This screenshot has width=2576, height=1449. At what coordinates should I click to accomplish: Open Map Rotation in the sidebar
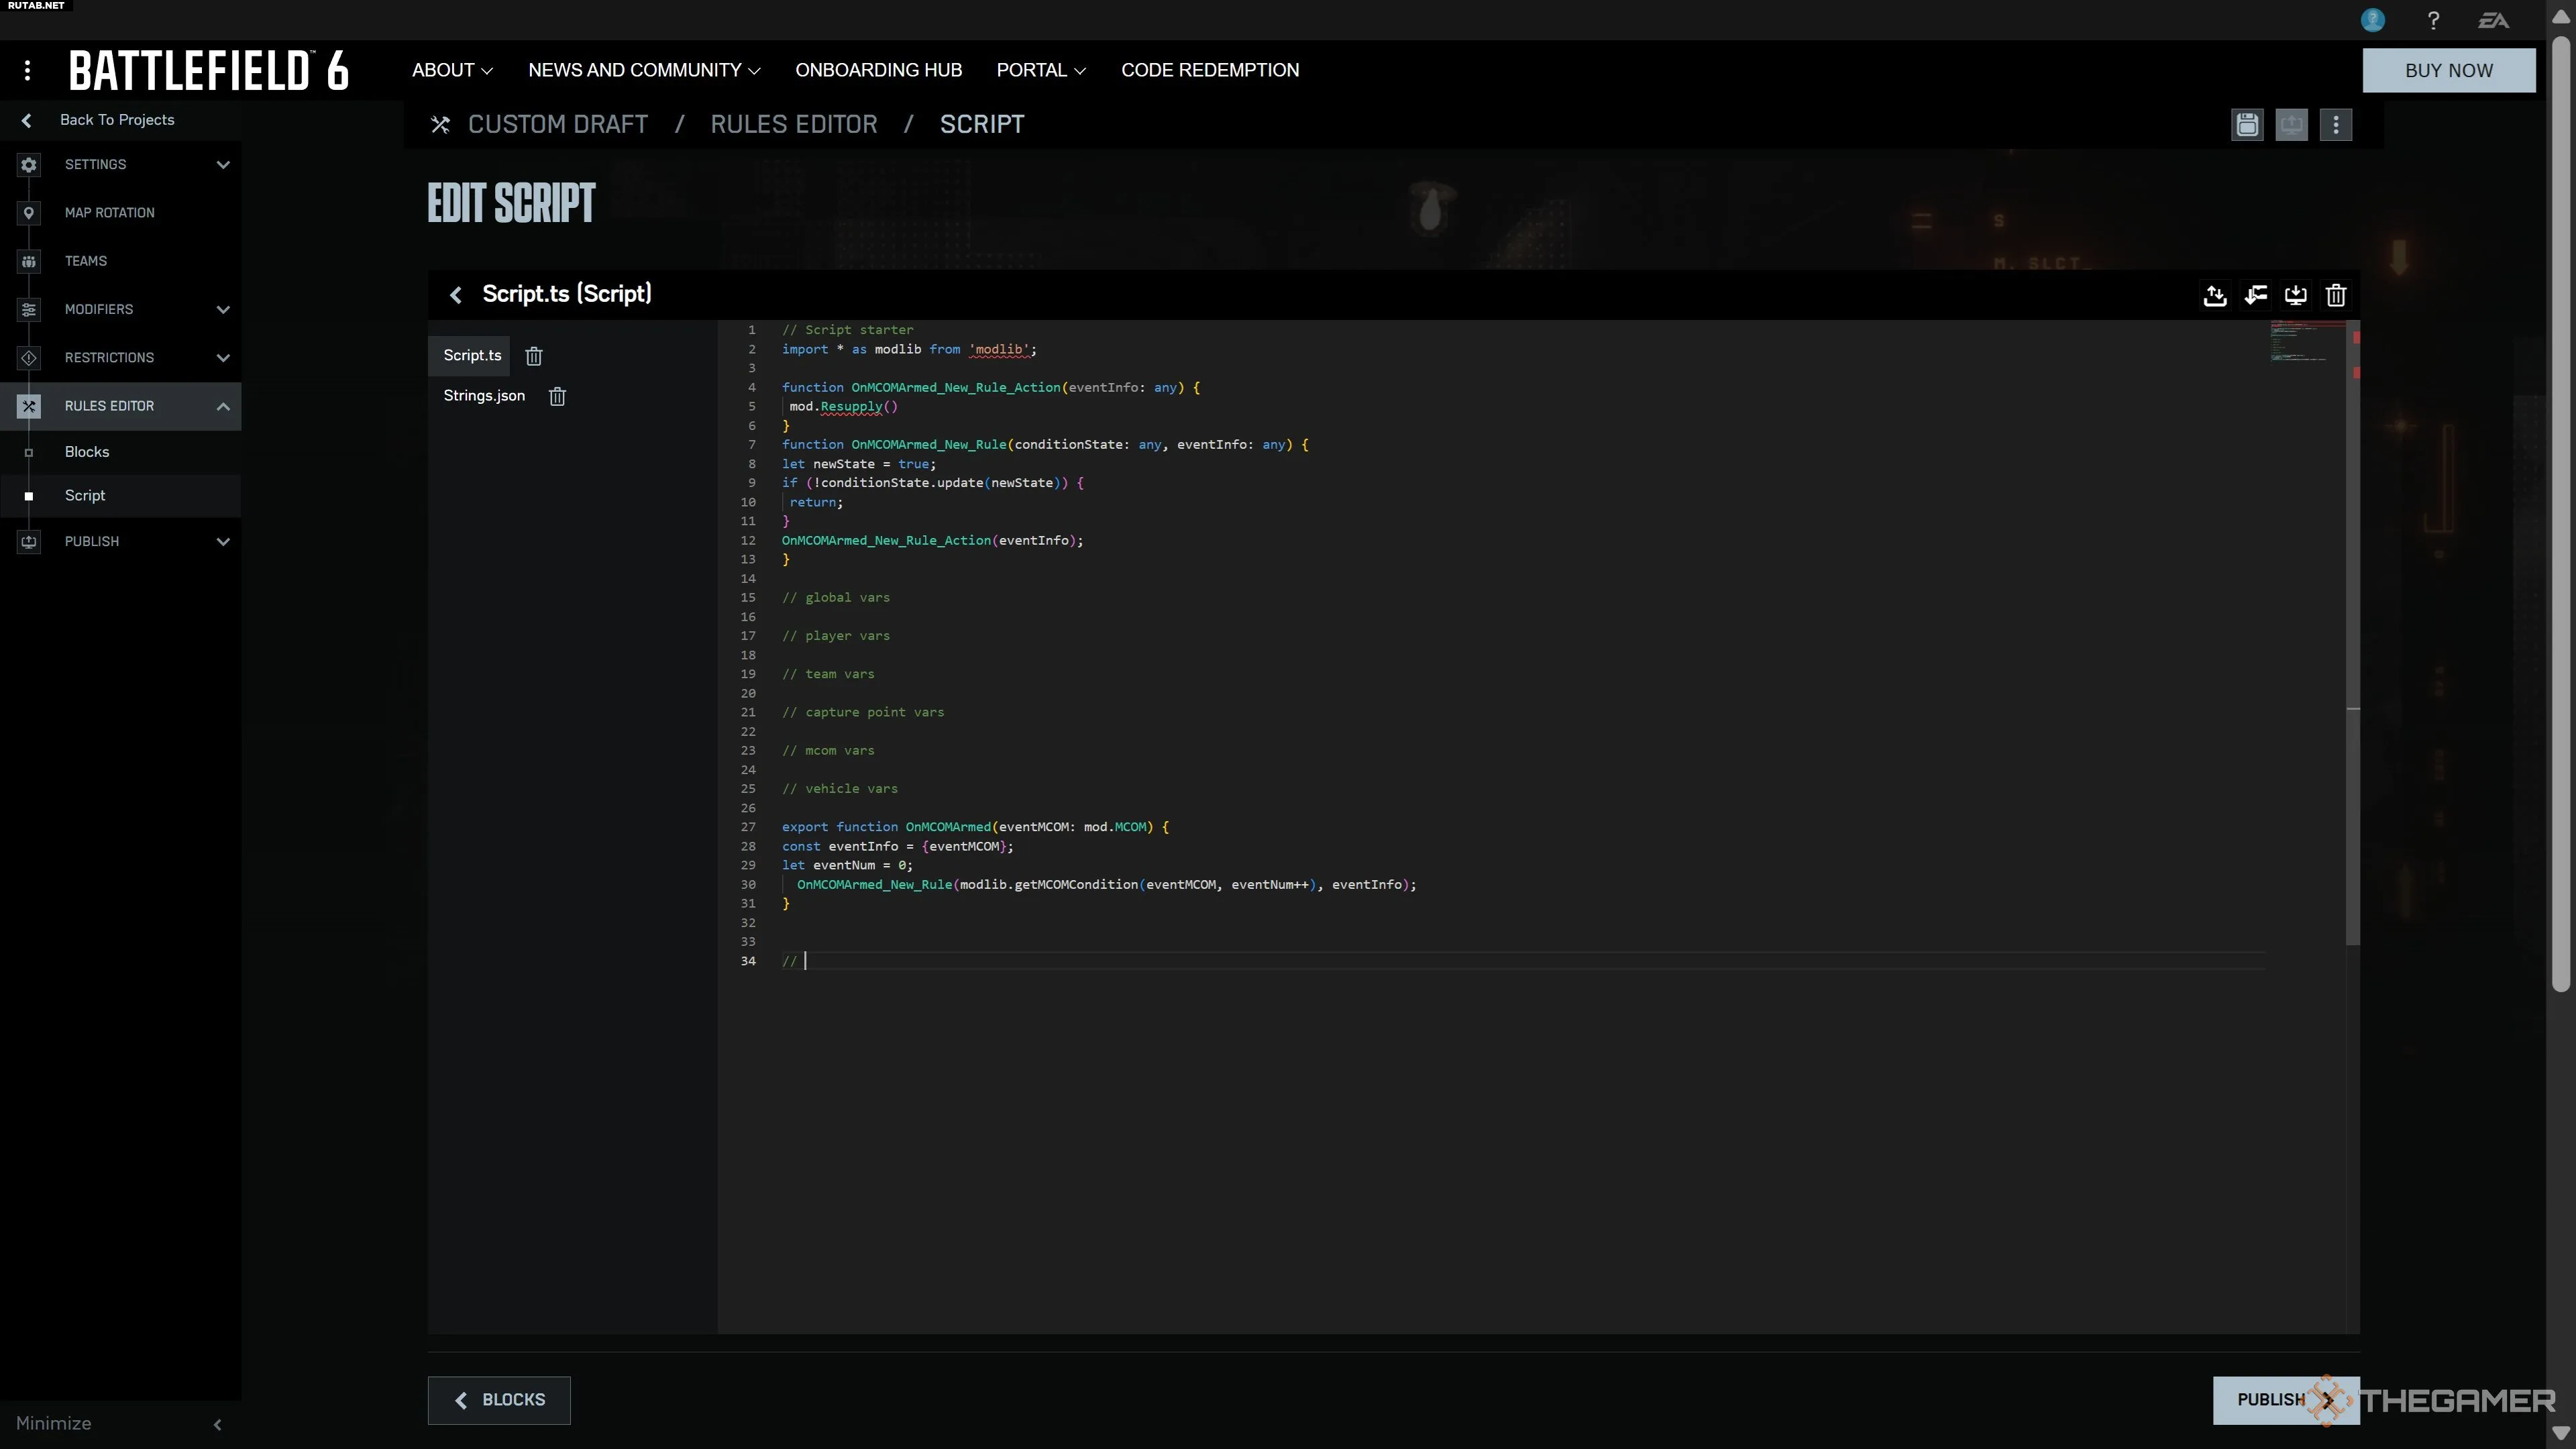tap(109, 213)
